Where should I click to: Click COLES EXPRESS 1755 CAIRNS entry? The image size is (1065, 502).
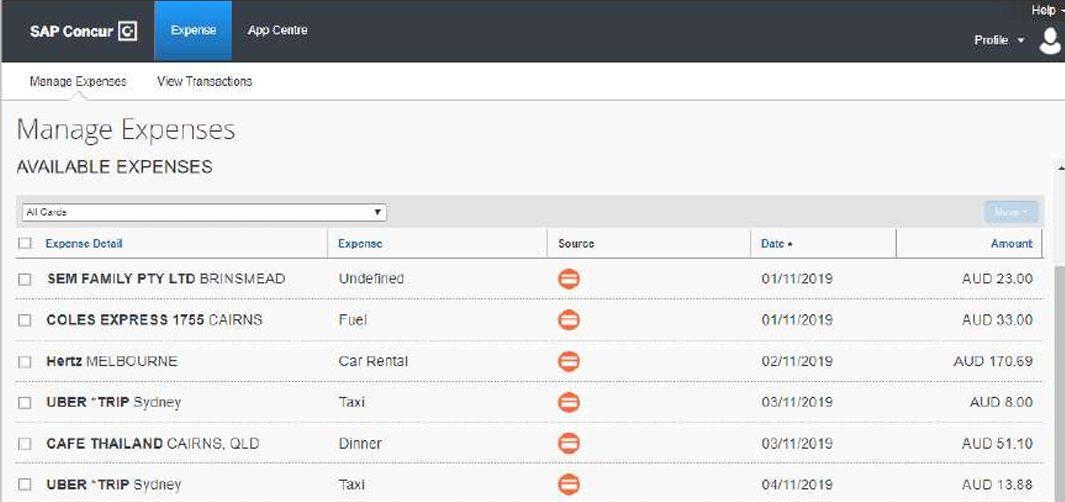[x=154, y=320]
